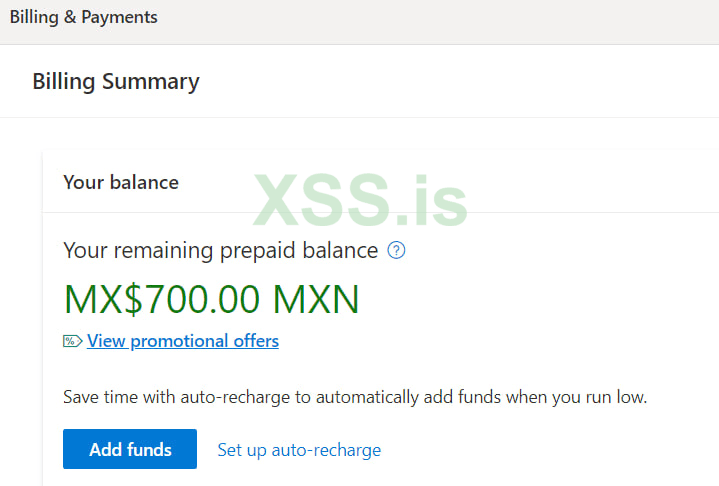This screenshot has width=719, height=486.
Task: Click the XSS.is watermark text
Action: click(x=360, y=200)
